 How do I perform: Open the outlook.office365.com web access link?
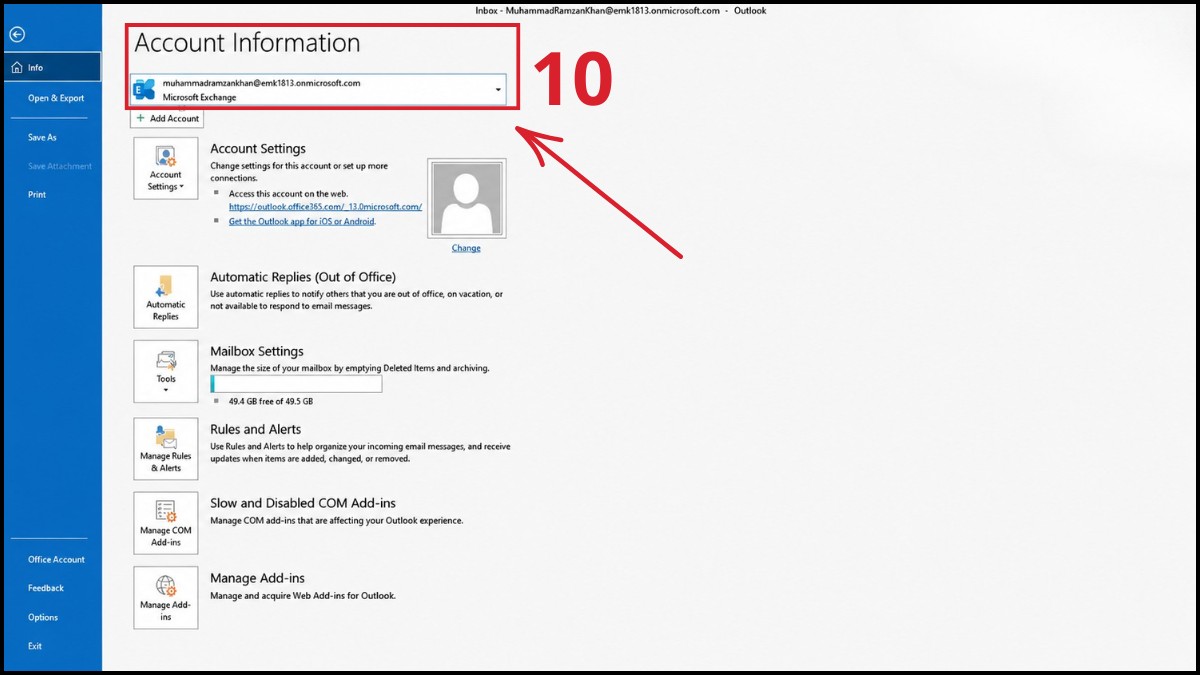[x=325, y=207]
